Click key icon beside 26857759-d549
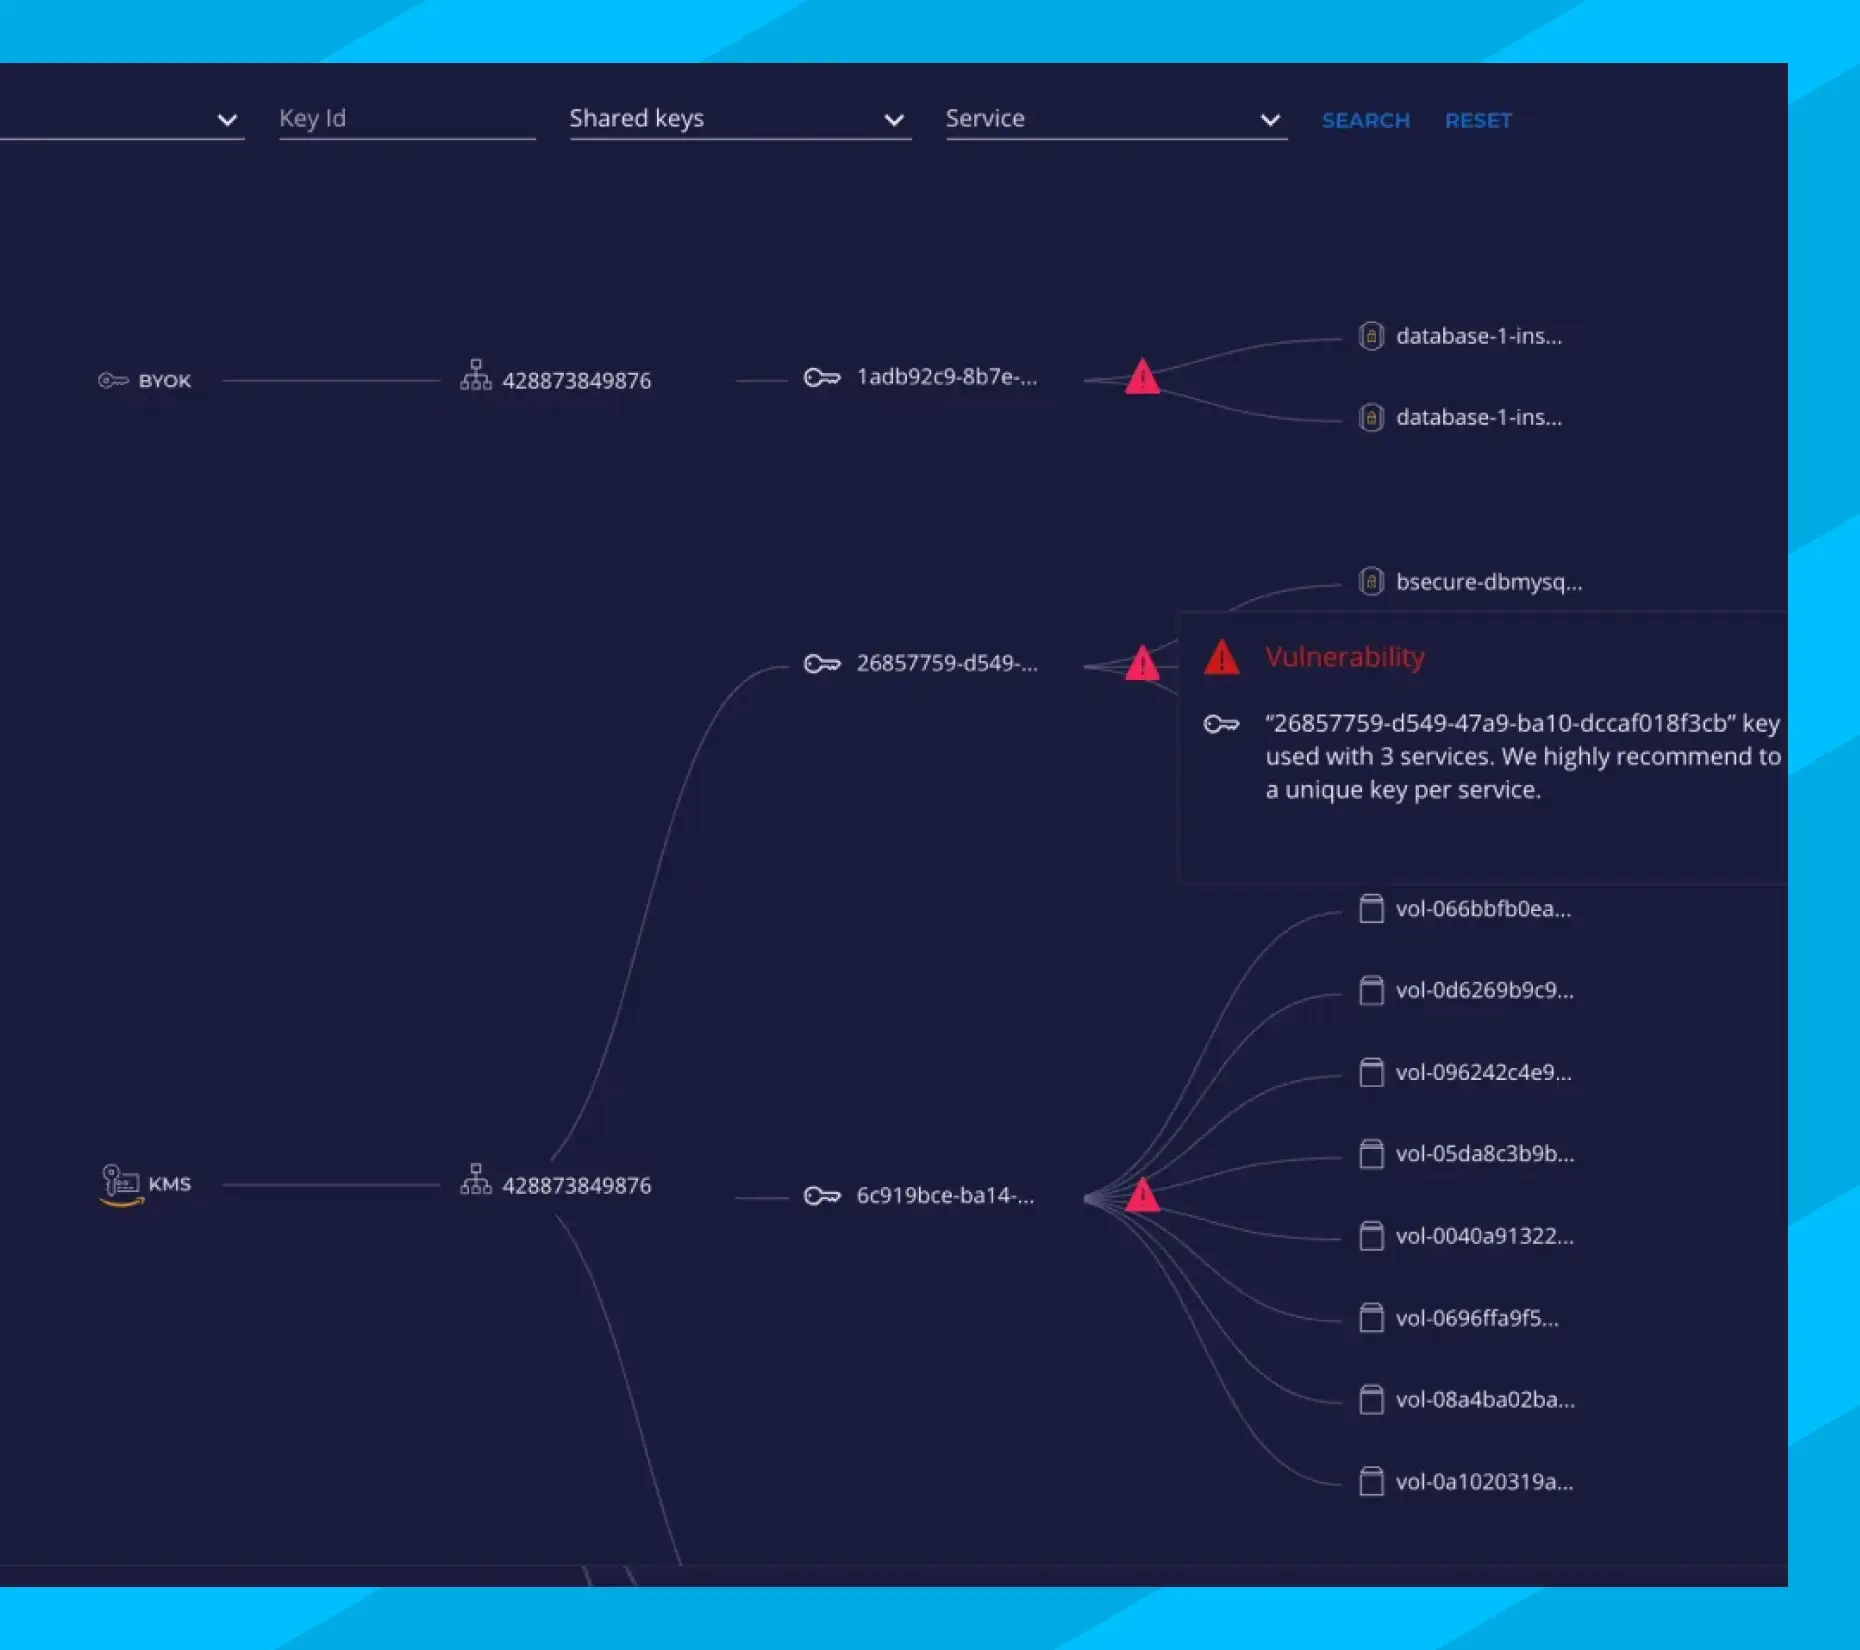Image resolution: width=1860 pixels, height=1650 pixels. click(x=822, y=664)
